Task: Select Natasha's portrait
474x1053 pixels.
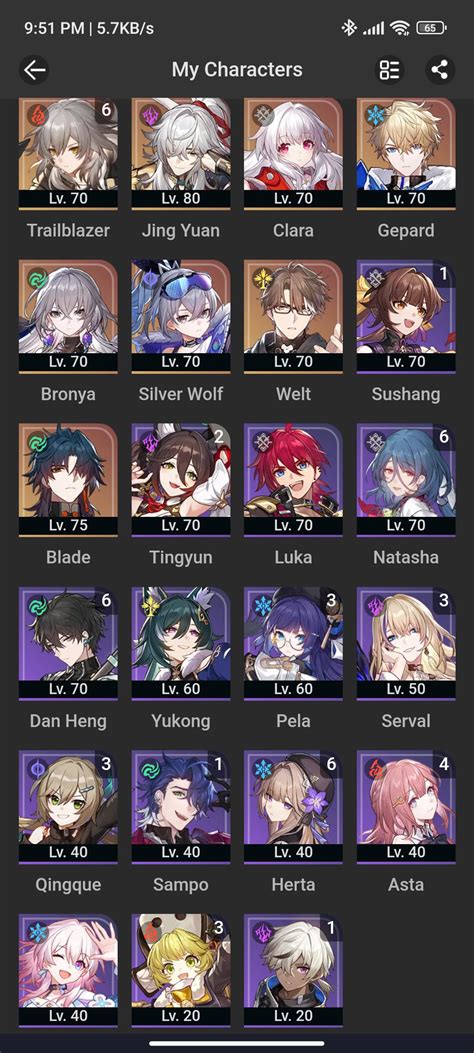Action: 406,479
